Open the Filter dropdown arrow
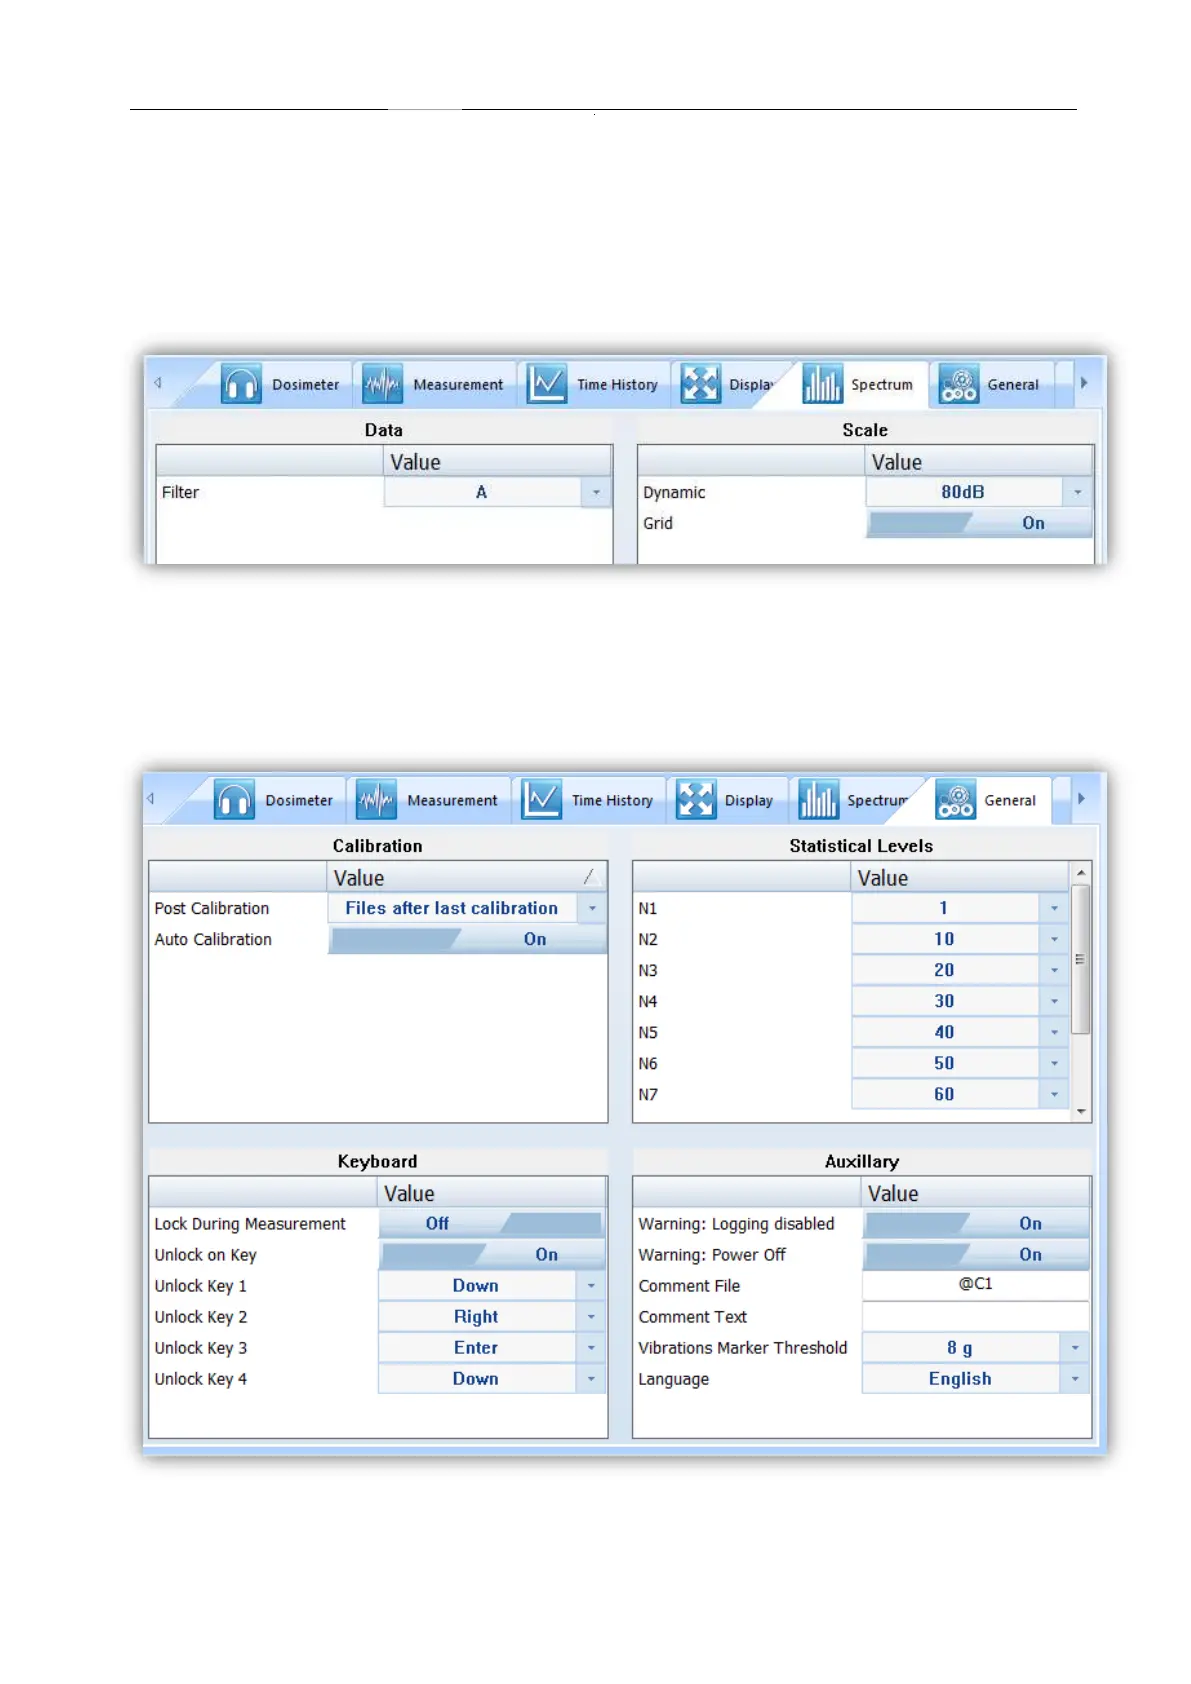 596,492
